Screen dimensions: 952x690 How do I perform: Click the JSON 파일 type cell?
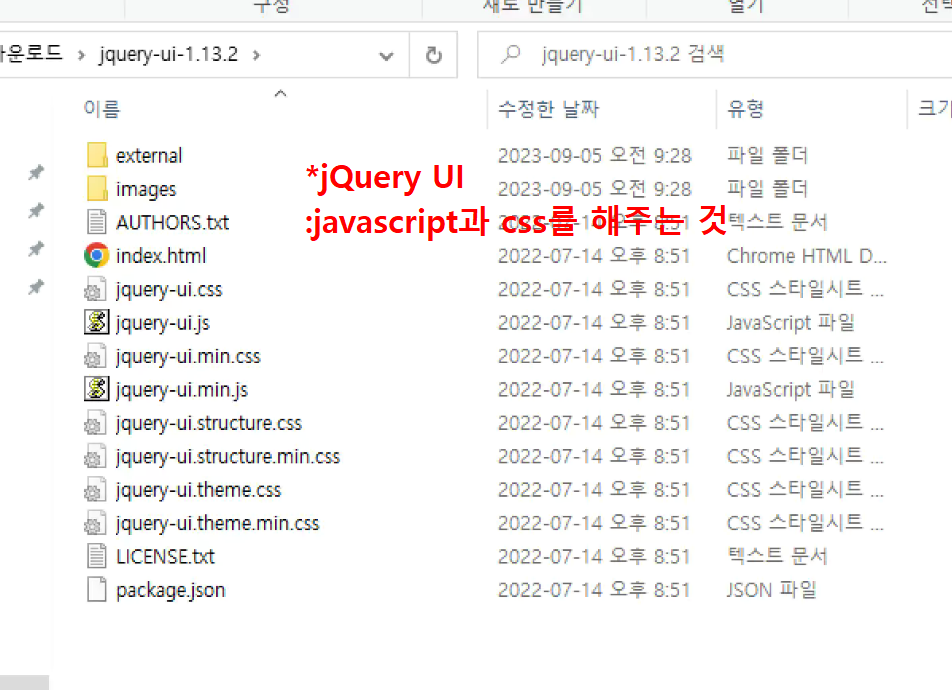pos(772,590)
